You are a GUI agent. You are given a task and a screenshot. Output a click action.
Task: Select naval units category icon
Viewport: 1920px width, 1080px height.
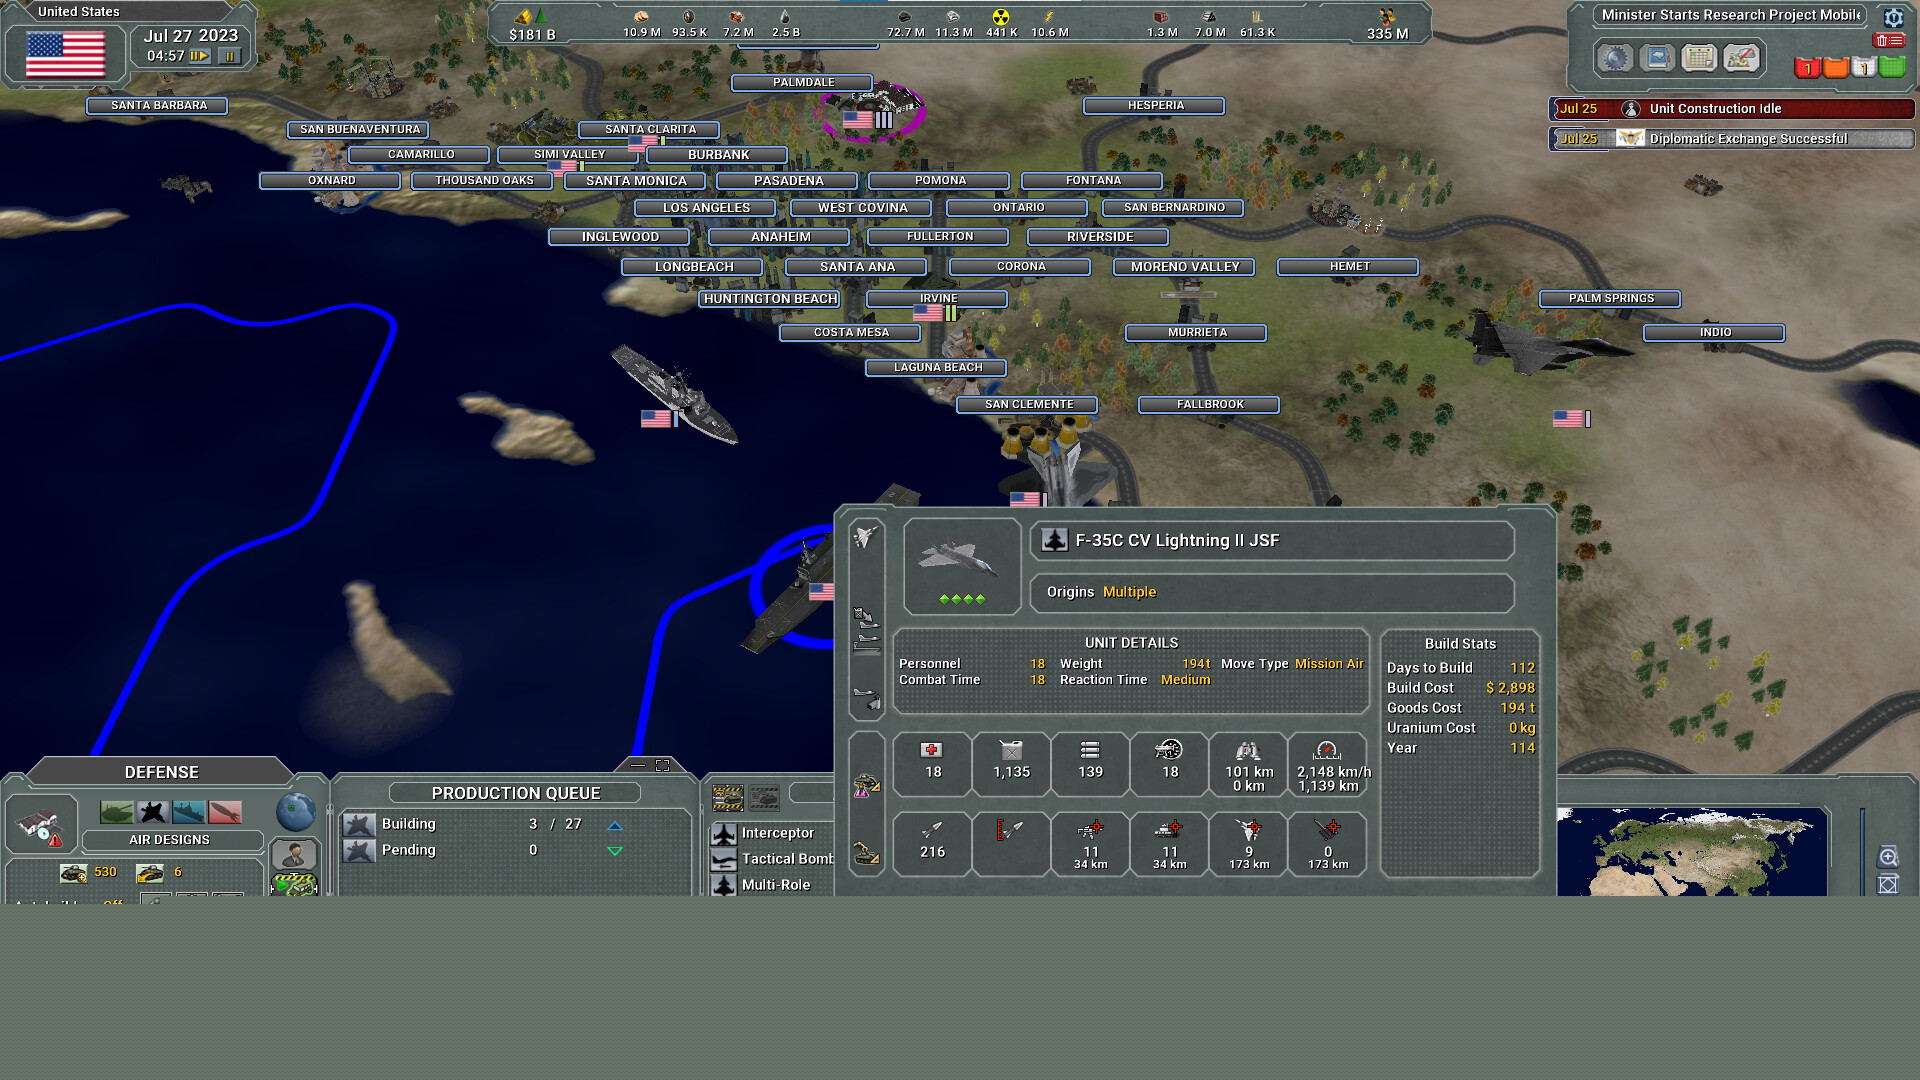point(189,812)
